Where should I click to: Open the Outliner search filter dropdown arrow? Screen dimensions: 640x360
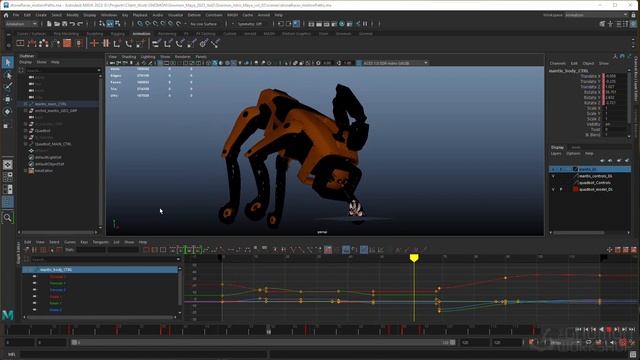99,70
